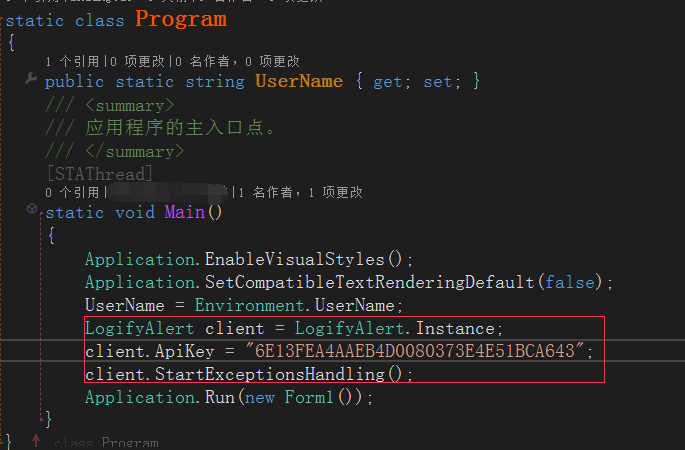Click the wrench icon beside UserName property
Image resolution: width=685 pixels, height=450 pixels.
tap(30, 80)
